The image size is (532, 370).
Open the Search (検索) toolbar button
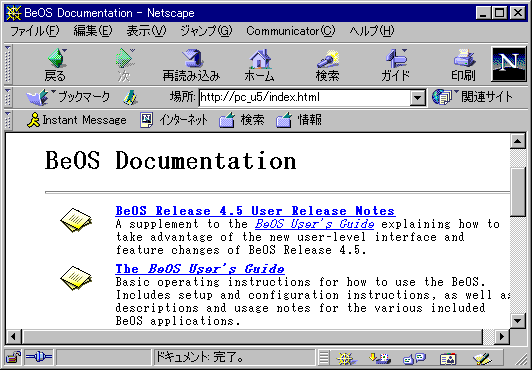327,64
